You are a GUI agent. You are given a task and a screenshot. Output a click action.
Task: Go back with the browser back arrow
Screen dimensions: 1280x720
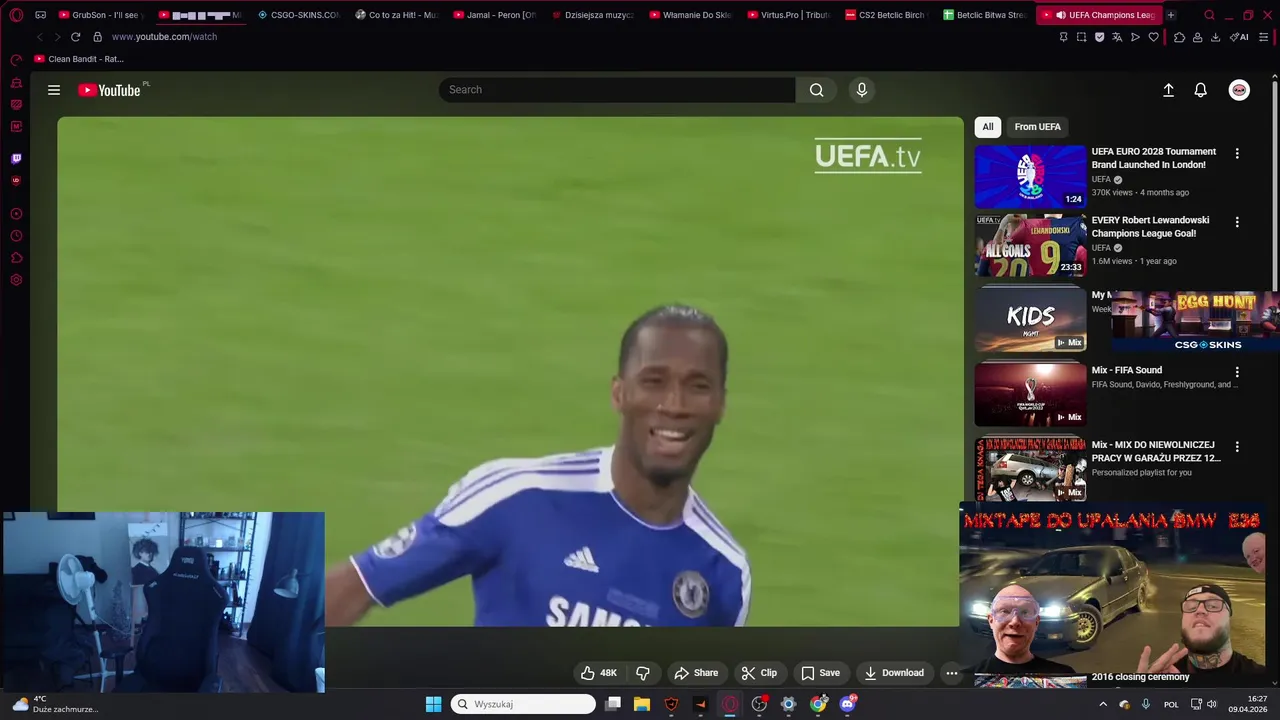(39, 37)
